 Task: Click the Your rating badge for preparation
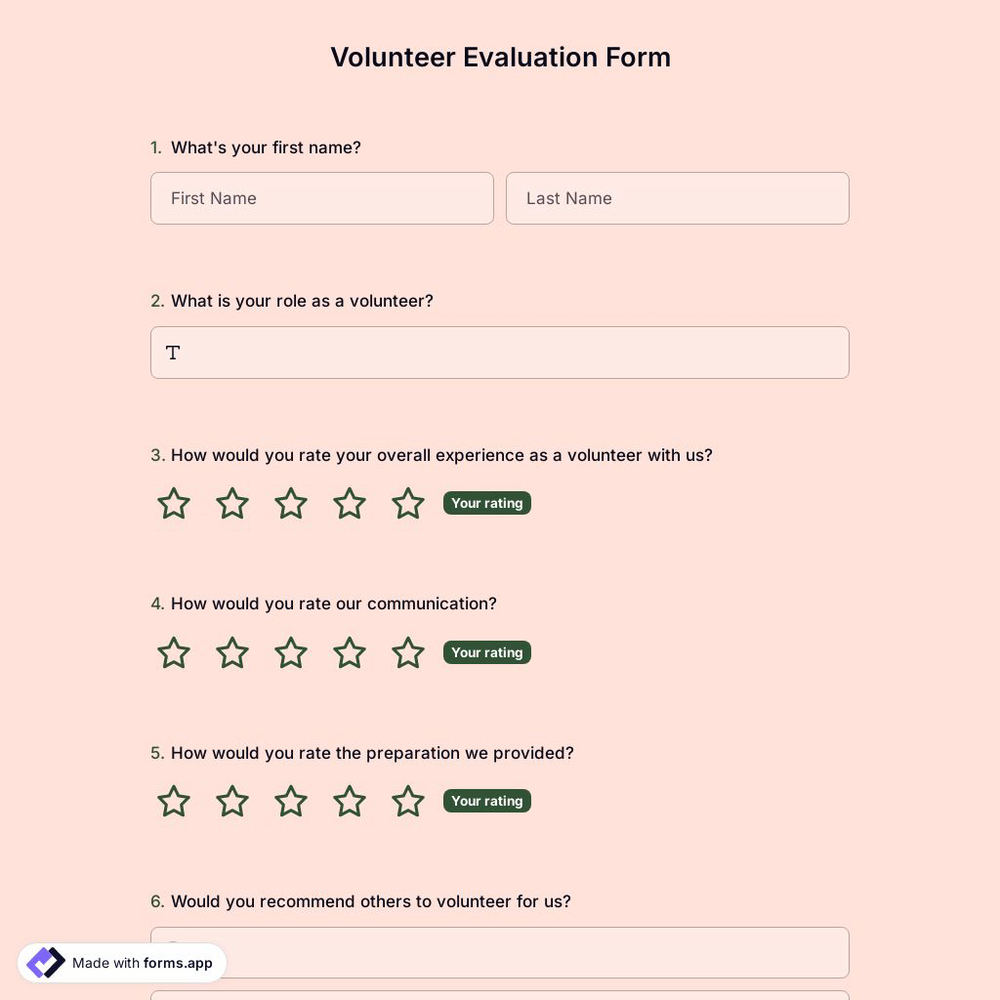tap(487, 801)
